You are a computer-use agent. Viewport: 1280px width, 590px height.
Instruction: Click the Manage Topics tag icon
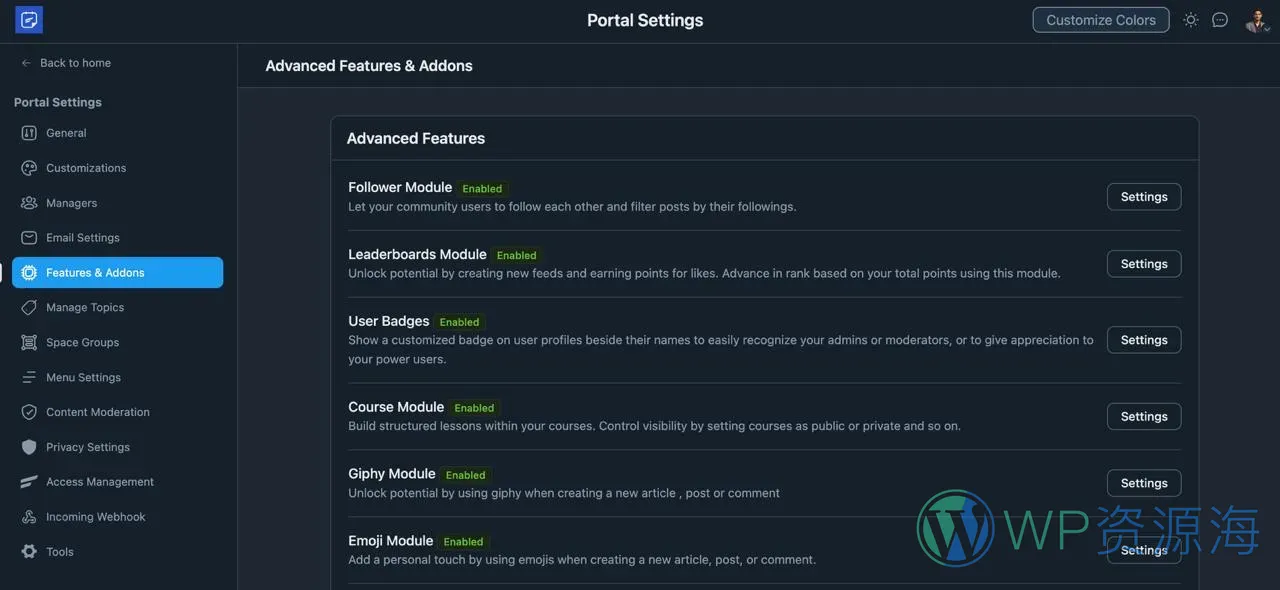pos(29,308)
